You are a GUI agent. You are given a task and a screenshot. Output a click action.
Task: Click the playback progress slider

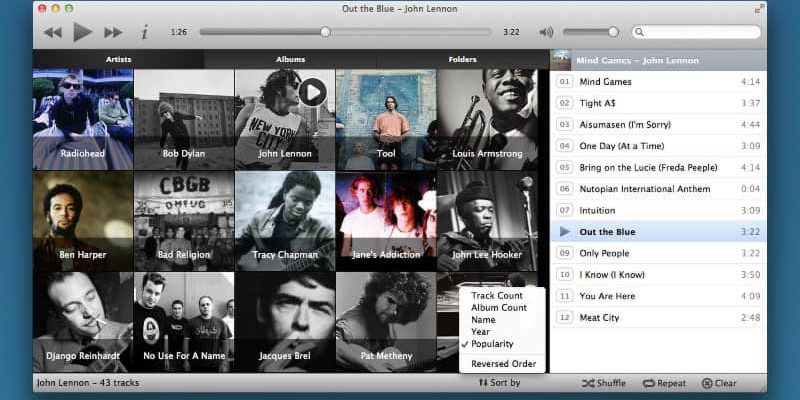pyautogui.click(x=345, y=32)
